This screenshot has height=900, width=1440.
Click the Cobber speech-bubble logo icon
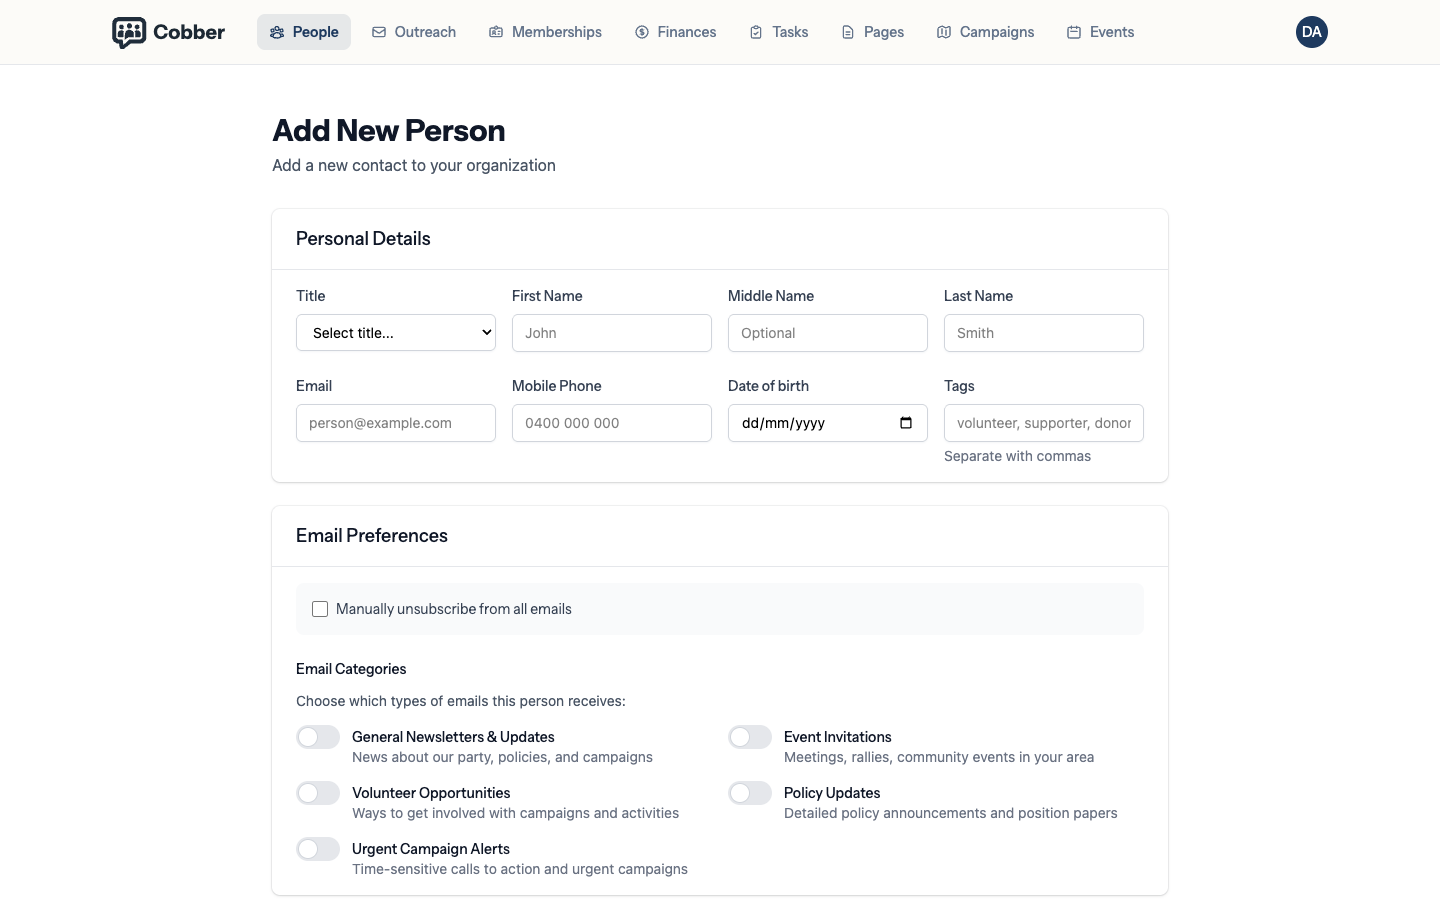click(129, 32)
